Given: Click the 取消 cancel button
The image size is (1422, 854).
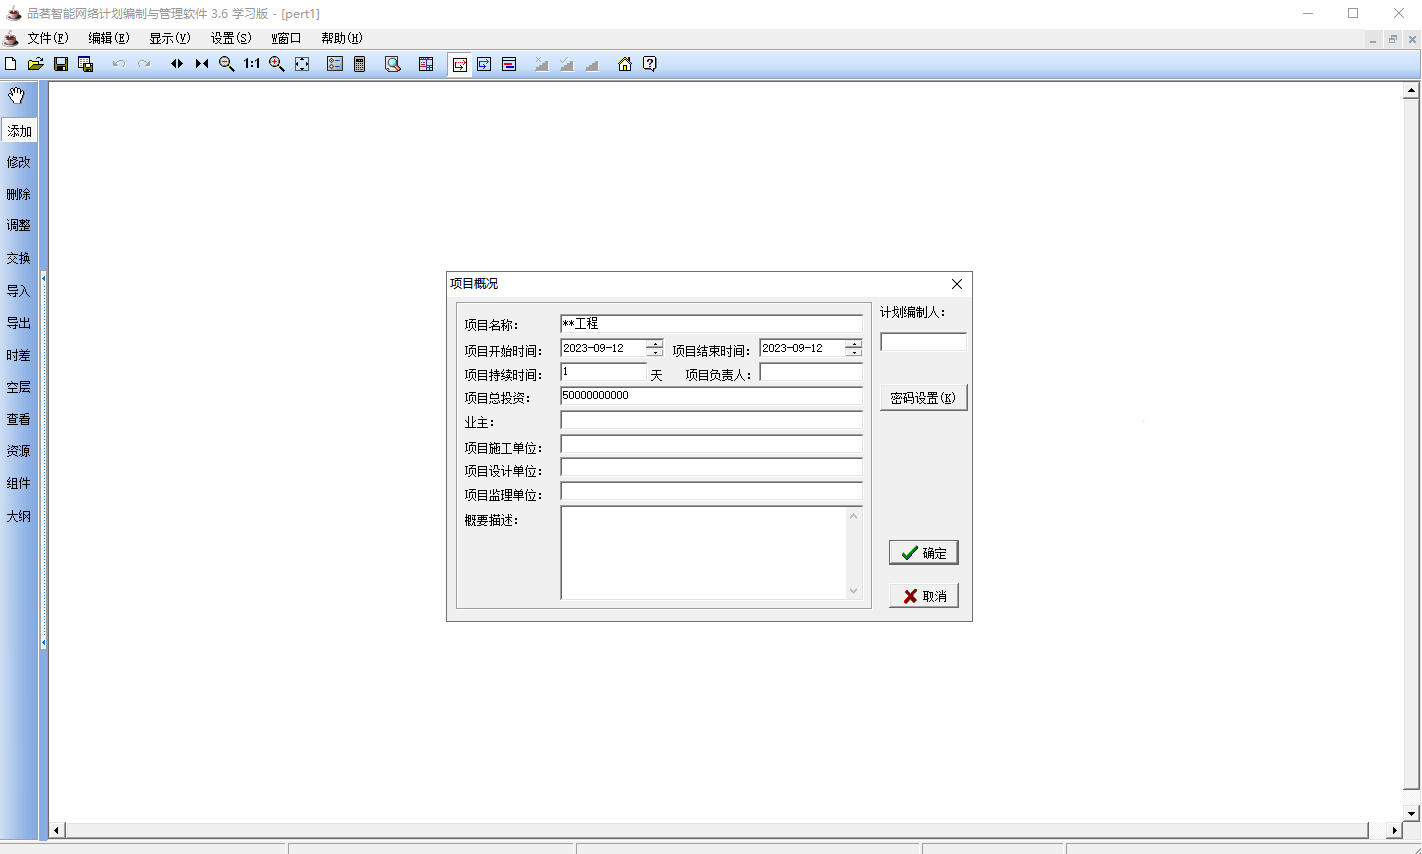Looking at the screenshot, I should (924, 596).
